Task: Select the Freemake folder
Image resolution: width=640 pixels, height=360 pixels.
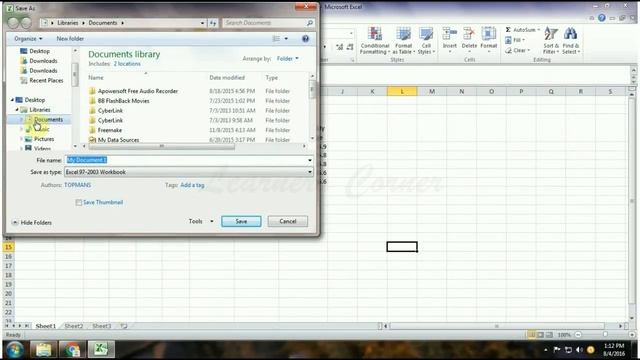Action: [110, 130]
